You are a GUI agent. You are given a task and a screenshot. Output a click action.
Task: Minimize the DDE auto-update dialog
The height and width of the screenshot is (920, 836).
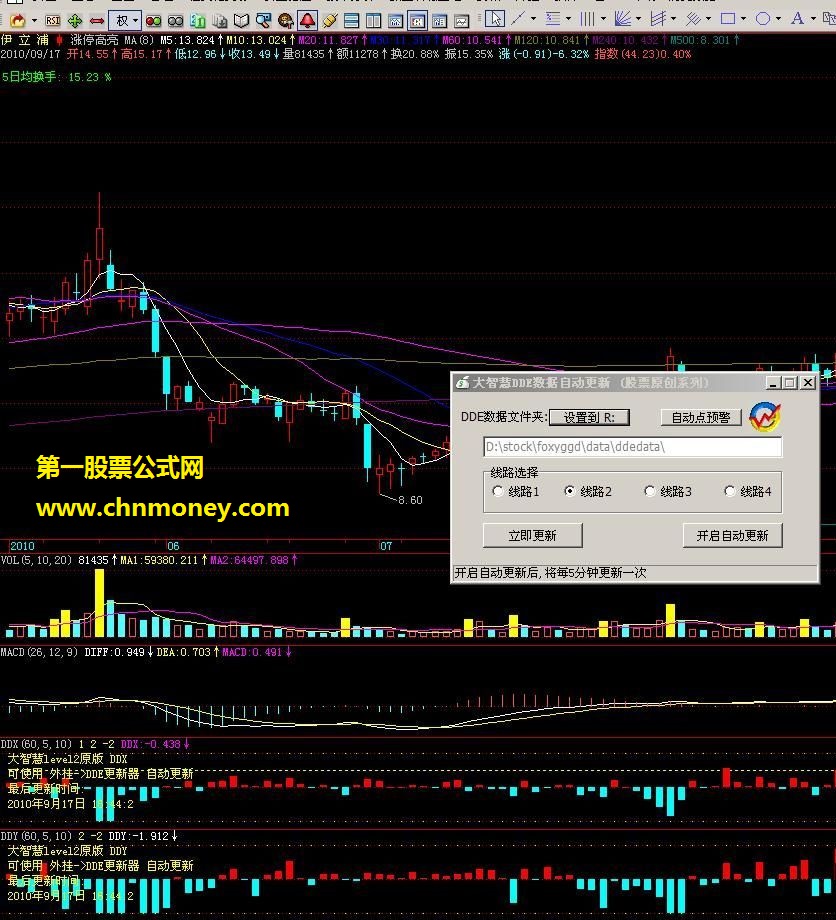(x=773, y=383)
